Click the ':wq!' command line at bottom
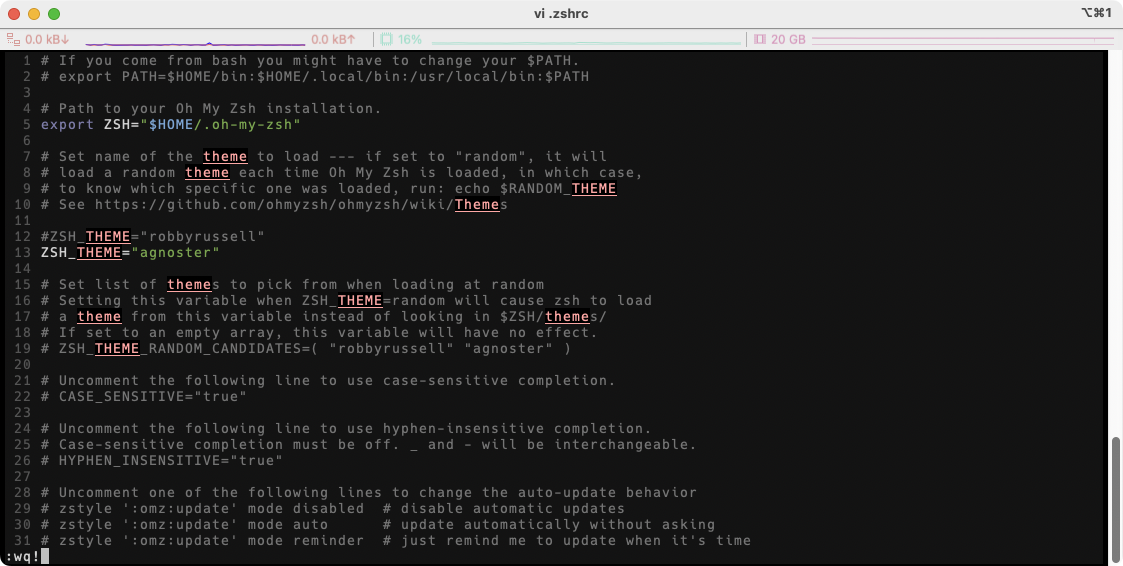 click(22, 557)
